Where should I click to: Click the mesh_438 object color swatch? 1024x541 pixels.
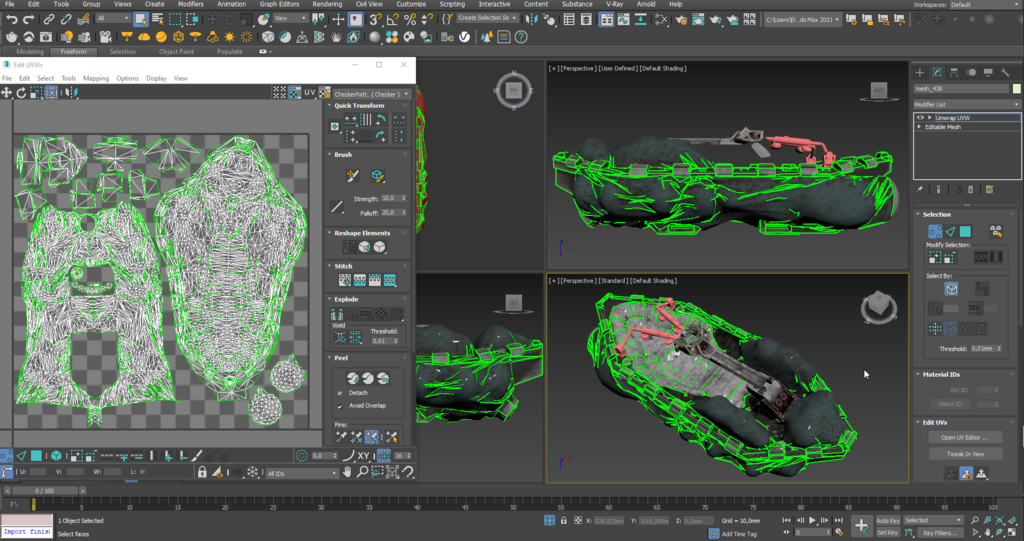coord(1016,89)
